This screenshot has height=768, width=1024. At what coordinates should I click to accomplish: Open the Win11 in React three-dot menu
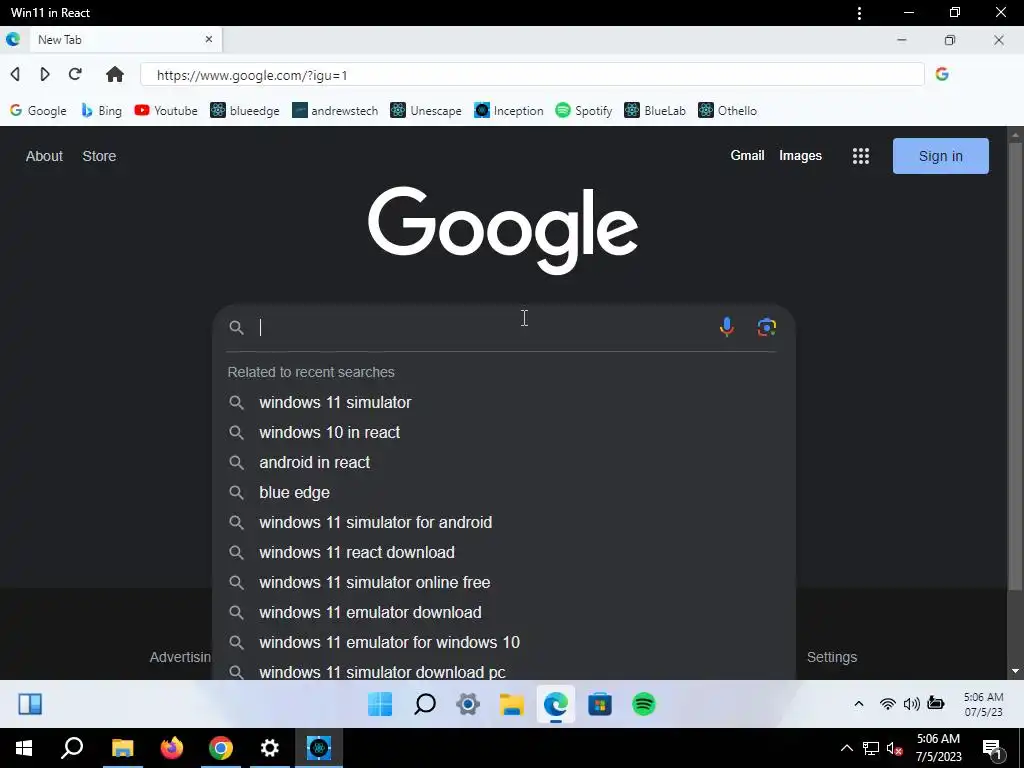859,13
